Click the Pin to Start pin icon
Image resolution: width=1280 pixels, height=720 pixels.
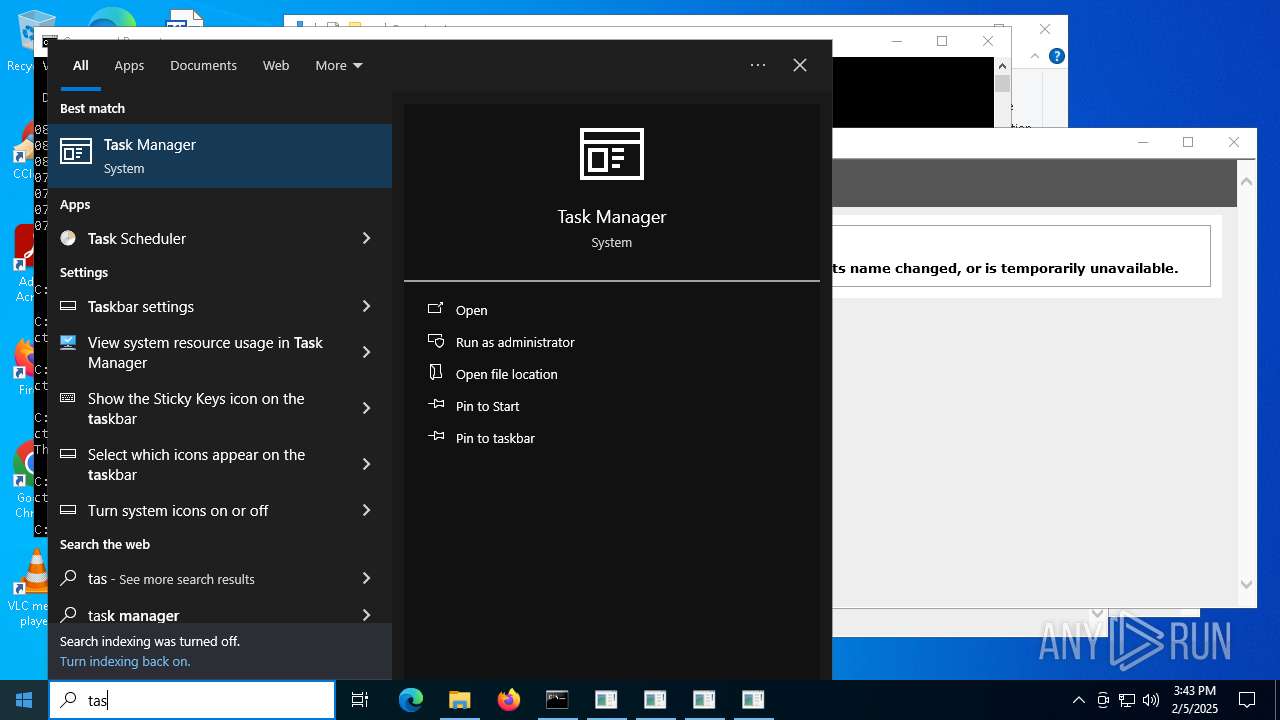[x=436, y=405]
